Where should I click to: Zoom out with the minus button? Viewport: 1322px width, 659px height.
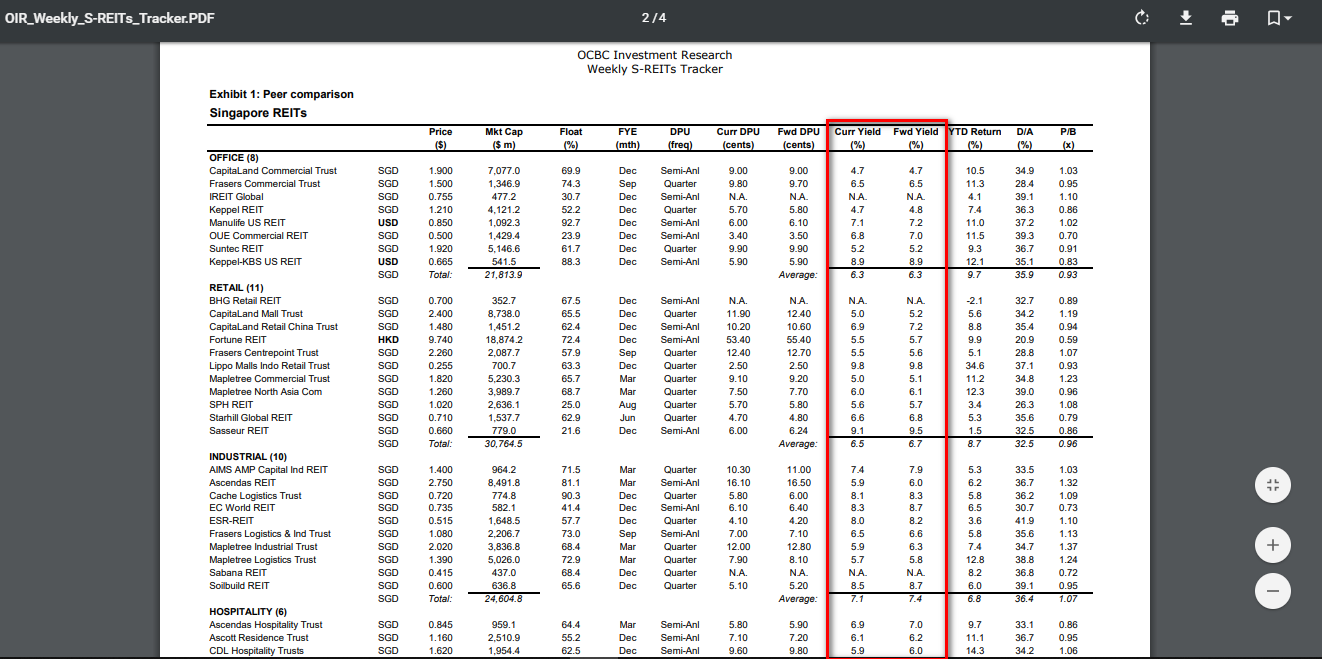click(x=1272, y=590)
